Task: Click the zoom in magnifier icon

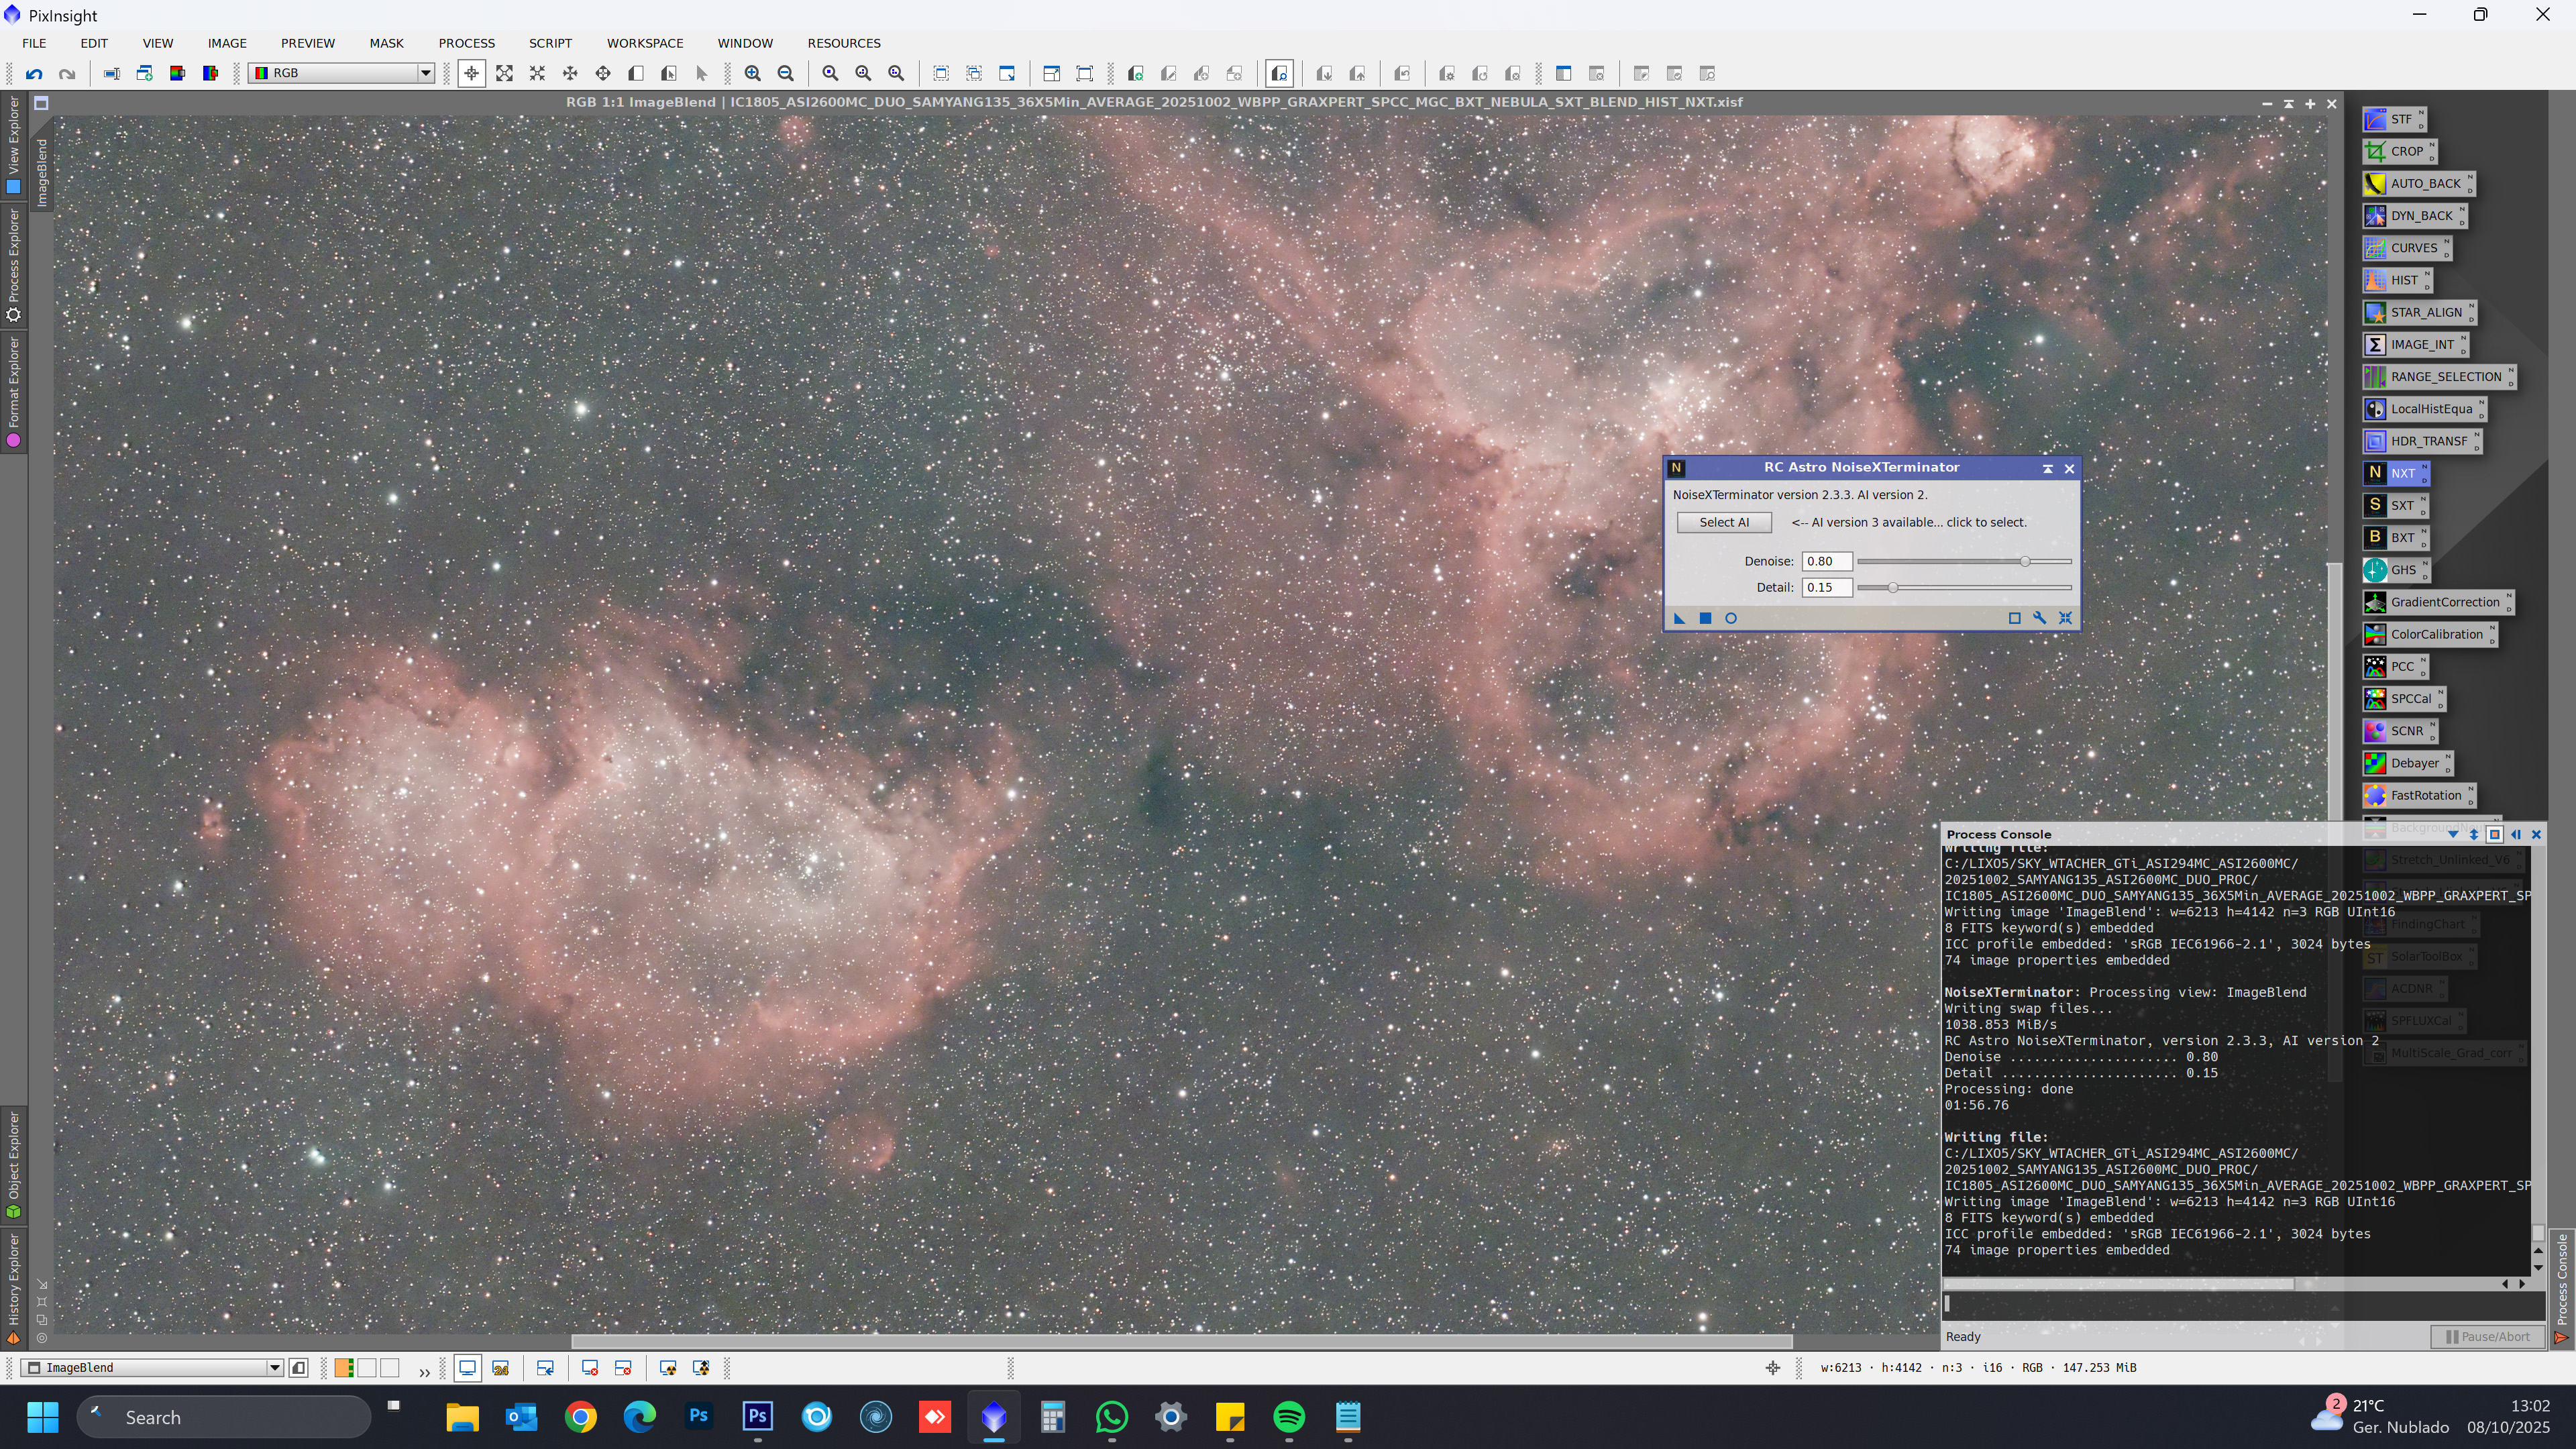Action: 753,73
